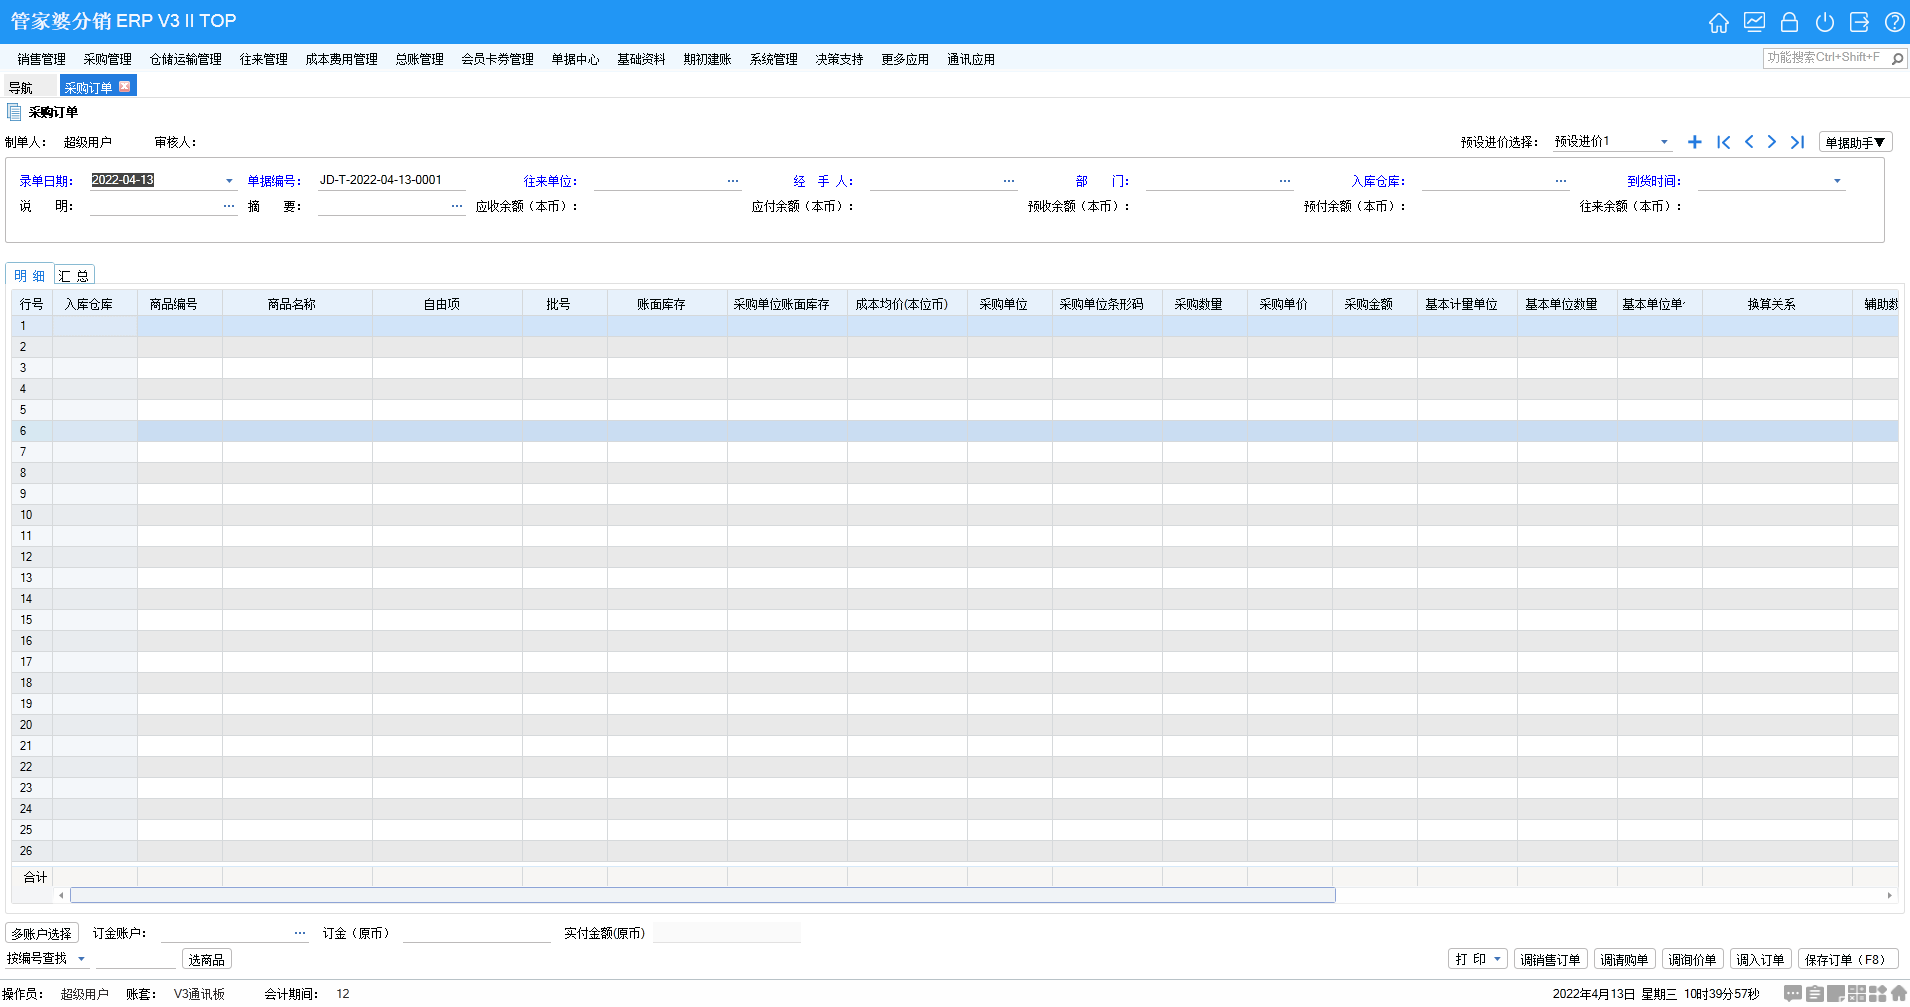
Task: Open the 系统管理 menu
Action: click(773, 59)
